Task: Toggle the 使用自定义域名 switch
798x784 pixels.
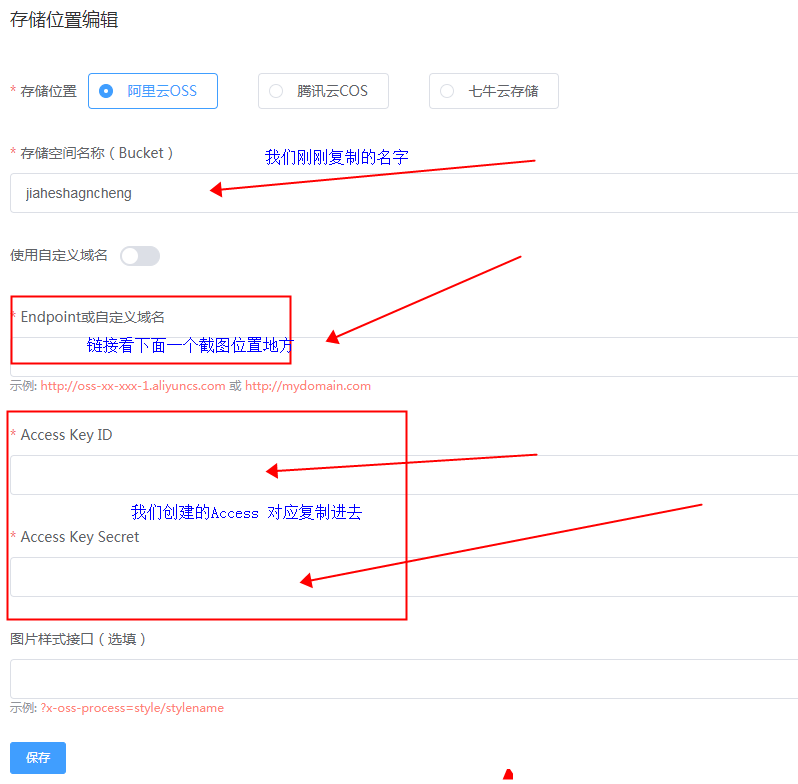Action: pyautogui.click(x=140, y=256)
